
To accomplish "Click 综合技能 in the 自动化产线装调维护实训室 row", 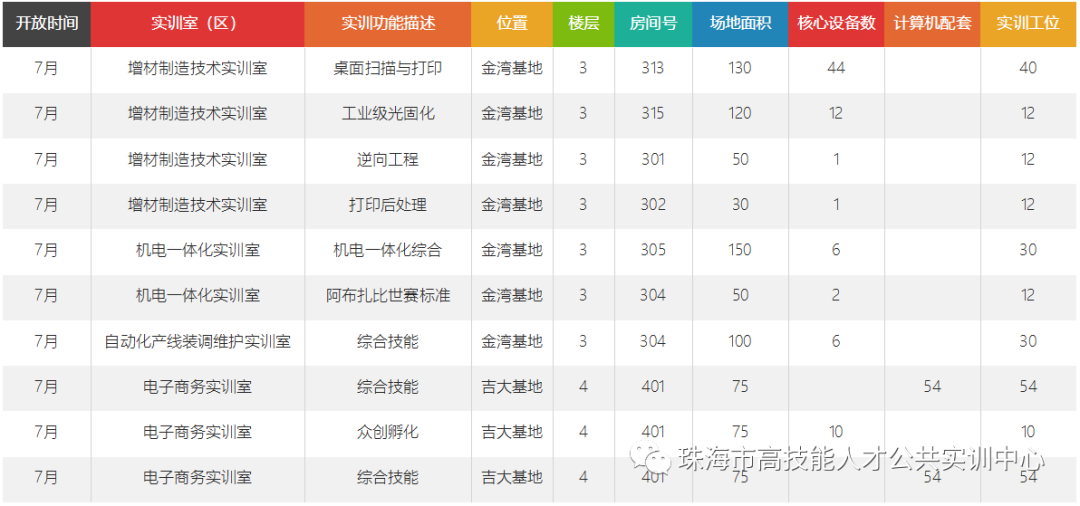I will 388,341.
